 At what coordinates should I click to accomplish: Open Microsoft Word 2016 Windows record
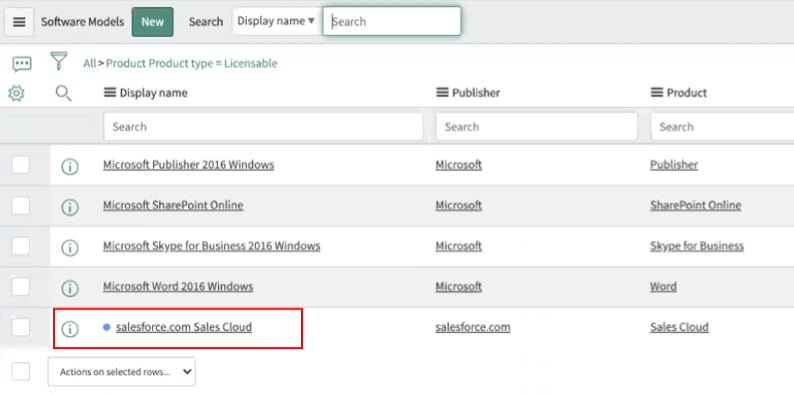[178, 286]
